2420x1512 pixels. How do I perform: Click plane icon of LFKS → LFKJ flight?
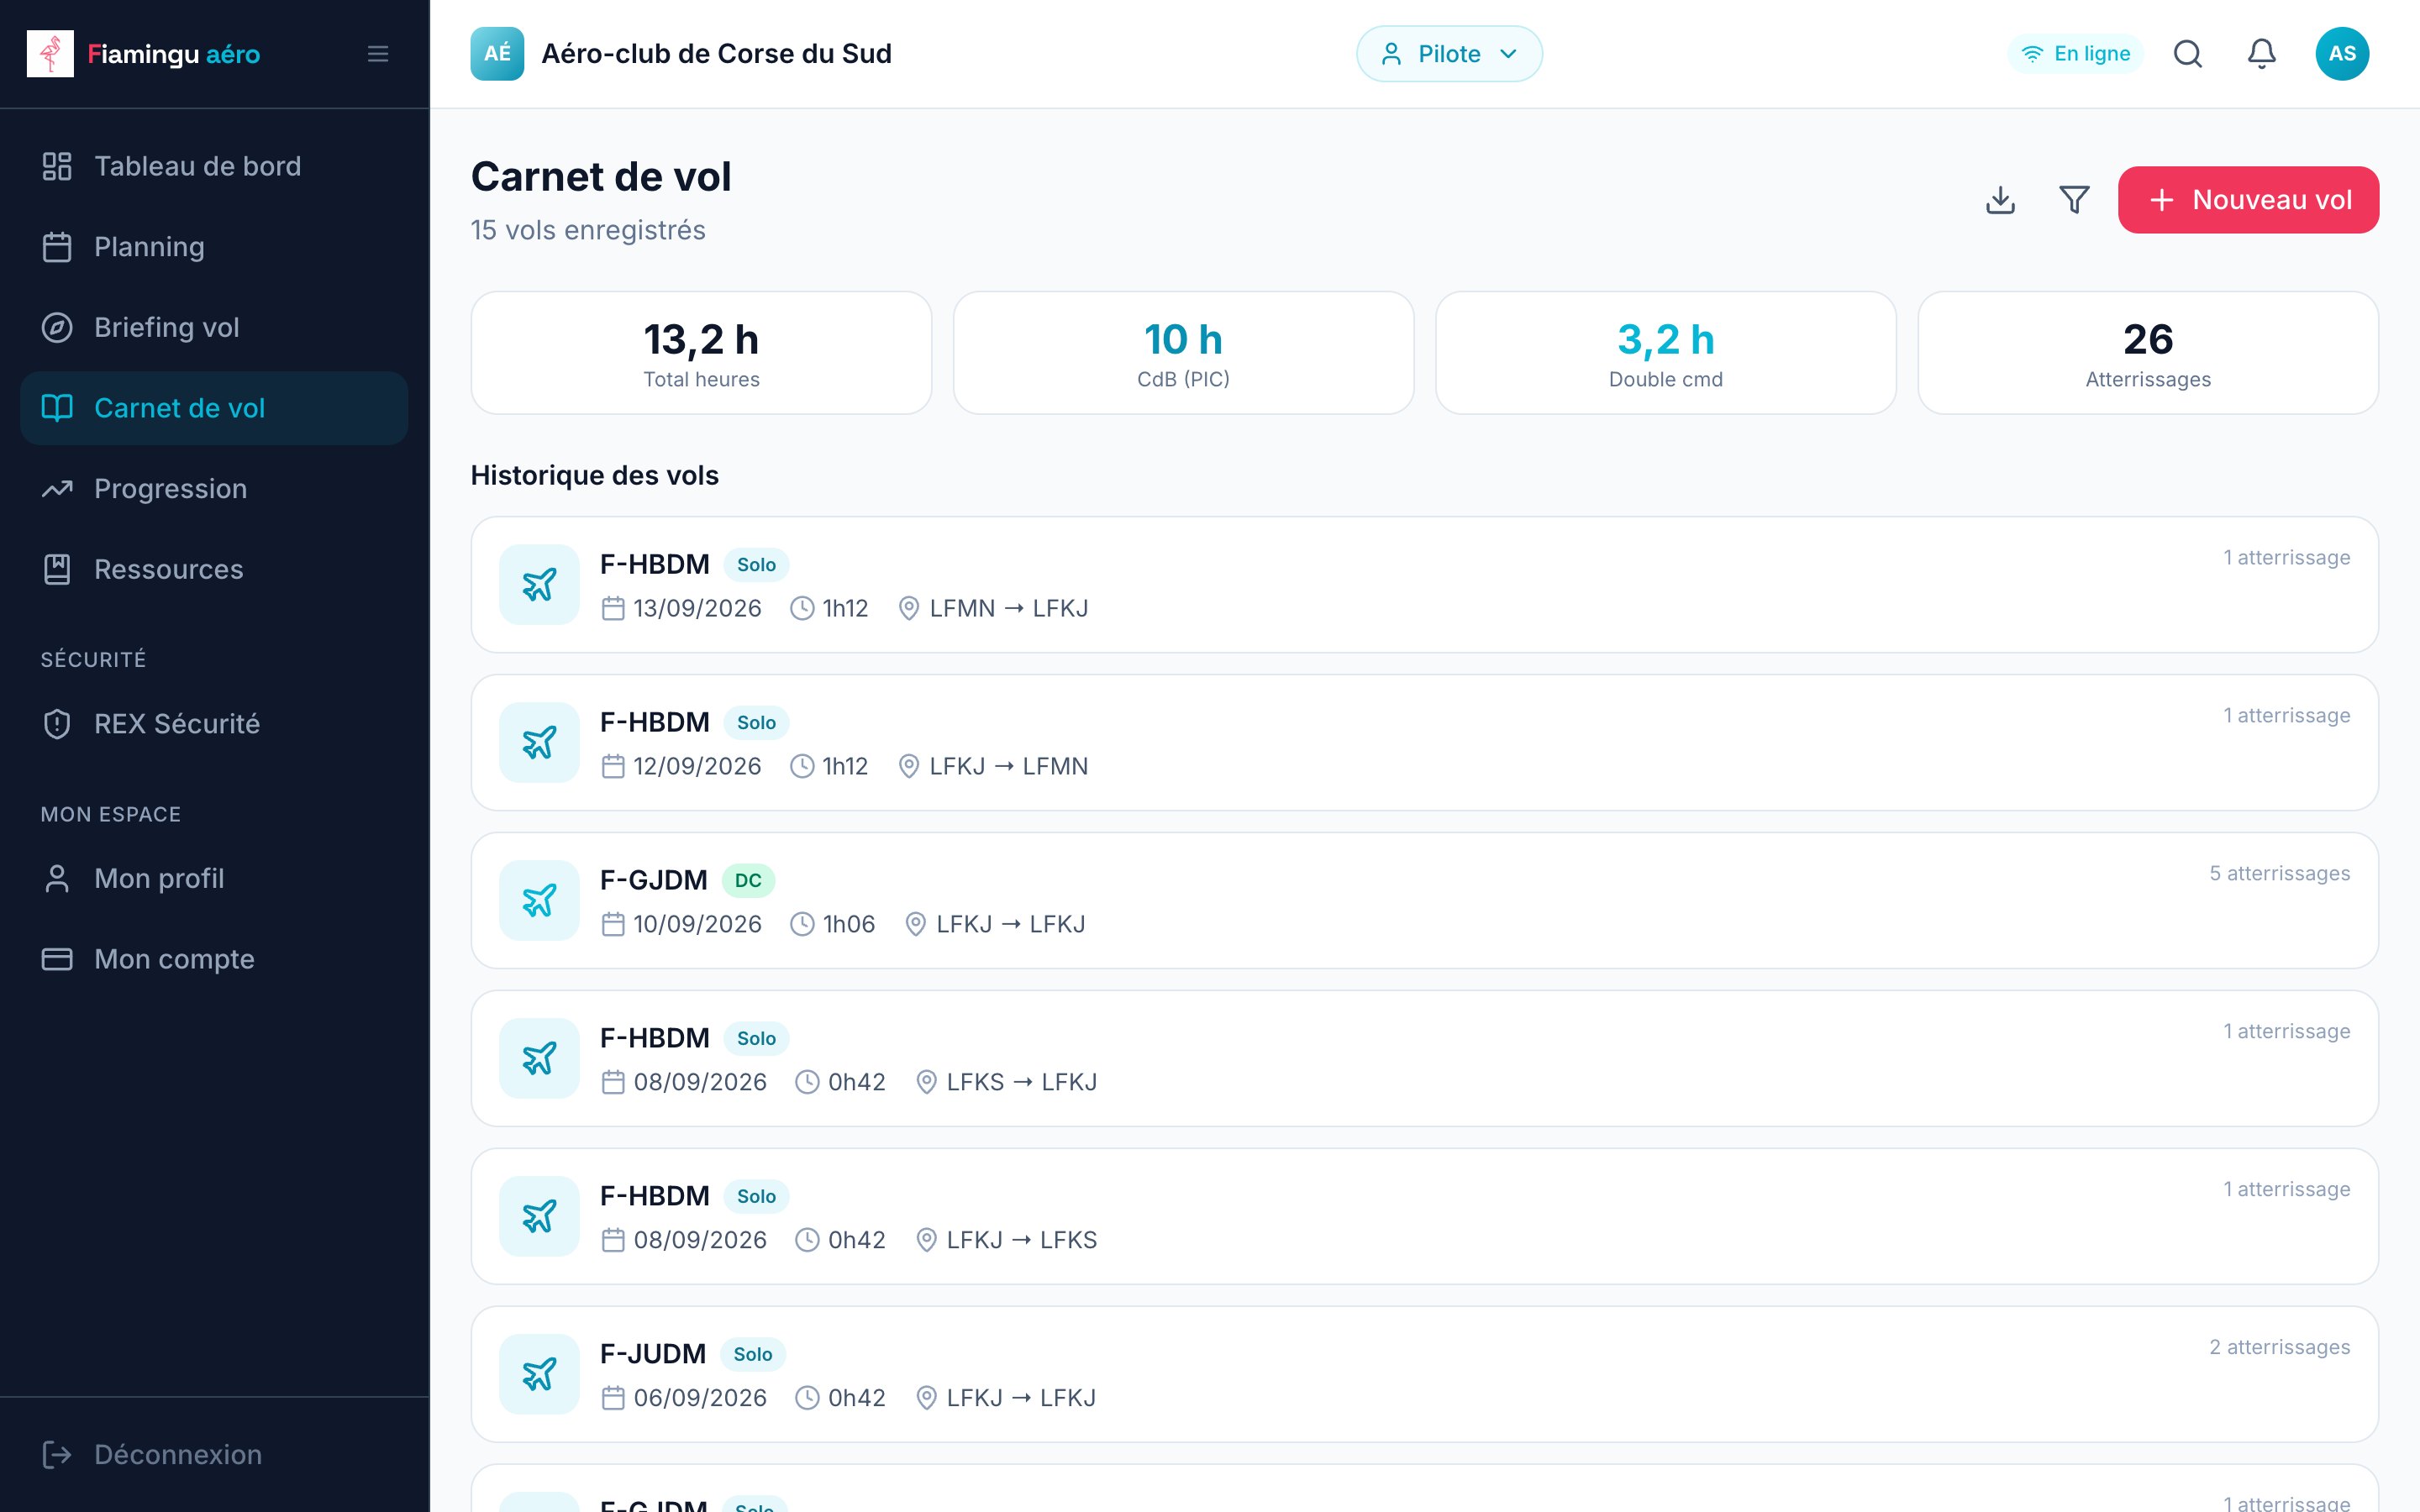[539, 1059]
